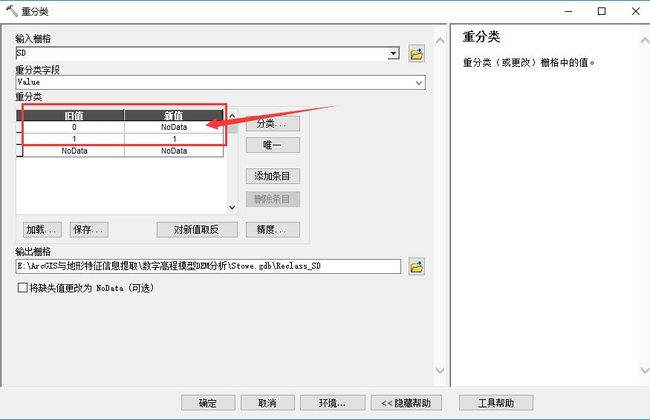The width and height of the screenshot is (650, 420).
Task: Close the 重分类 window
Action: pos(635,11)
